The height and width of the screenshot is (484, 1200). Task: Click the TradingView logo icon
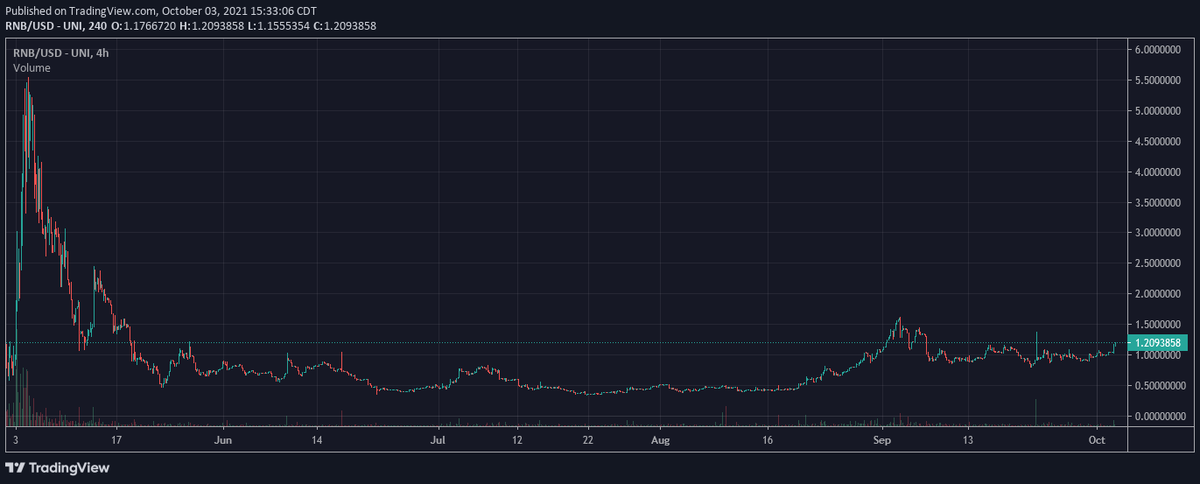pos(16,467)
